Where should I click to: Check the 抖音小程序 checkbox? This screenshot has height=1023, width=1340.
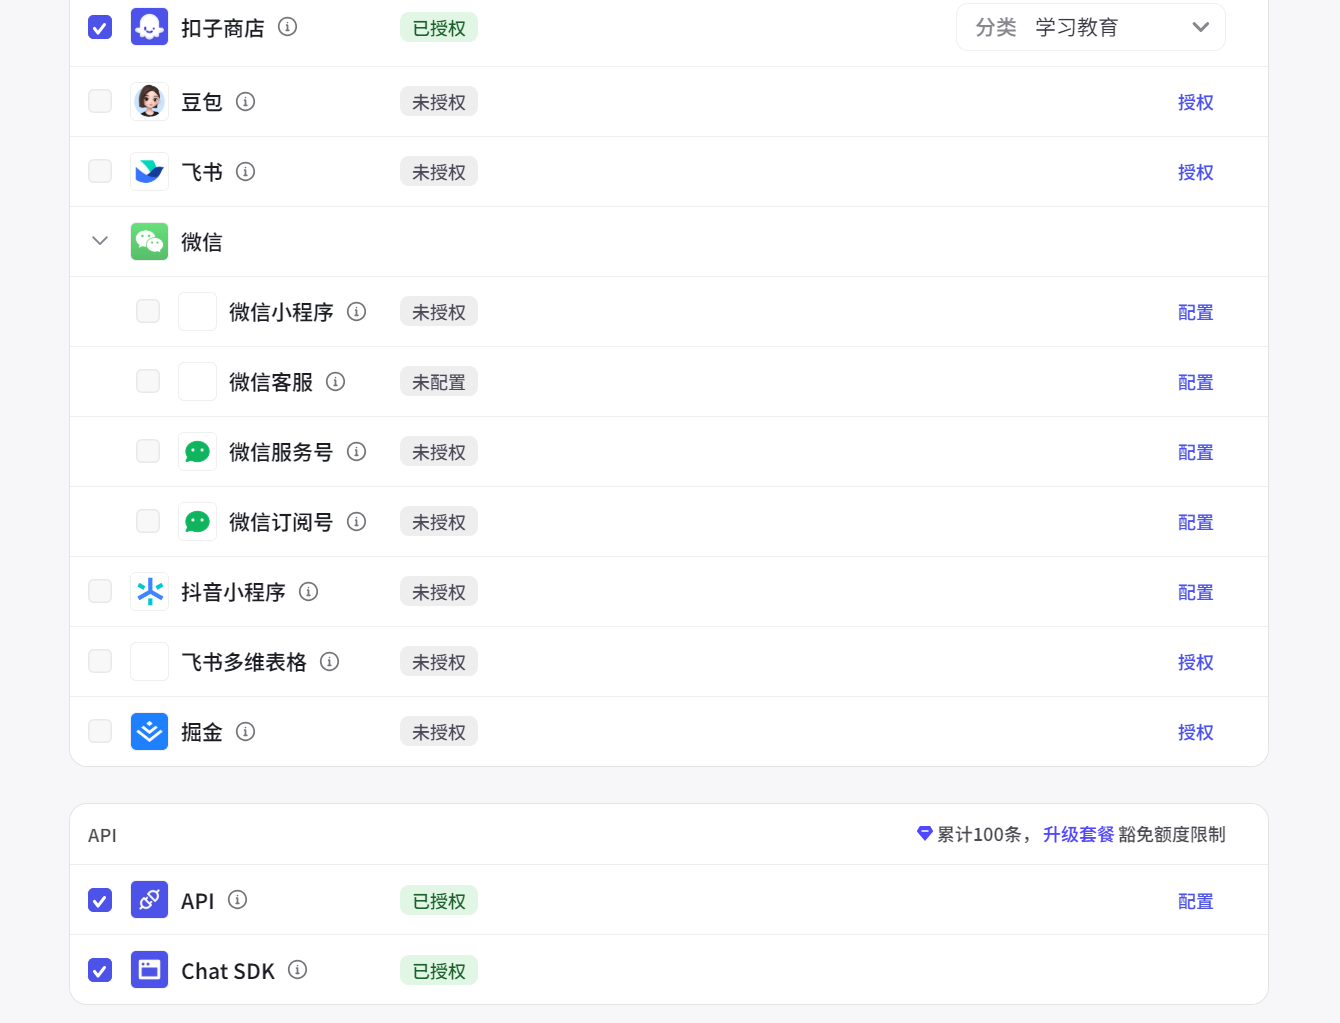point(100,591)
